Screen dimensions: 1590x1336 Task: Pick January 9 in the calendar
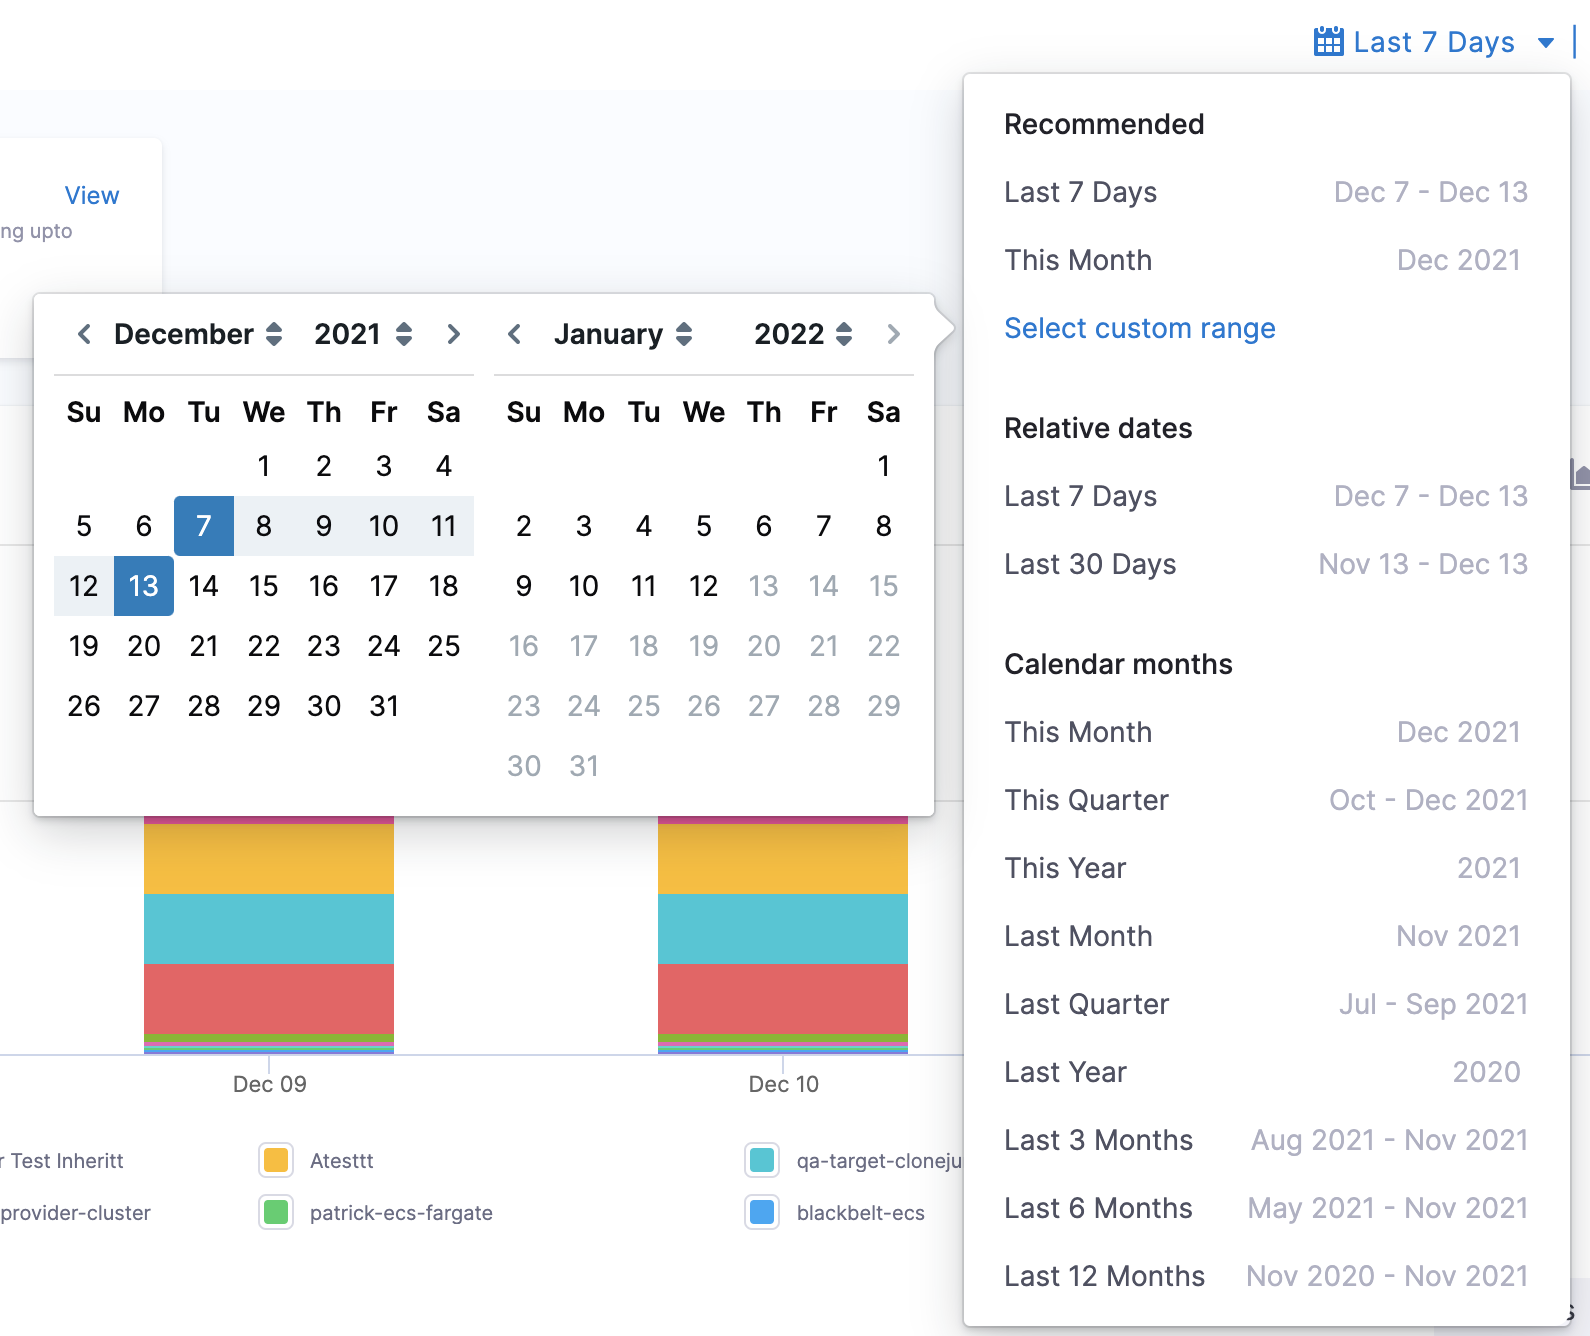coord(524,586)
